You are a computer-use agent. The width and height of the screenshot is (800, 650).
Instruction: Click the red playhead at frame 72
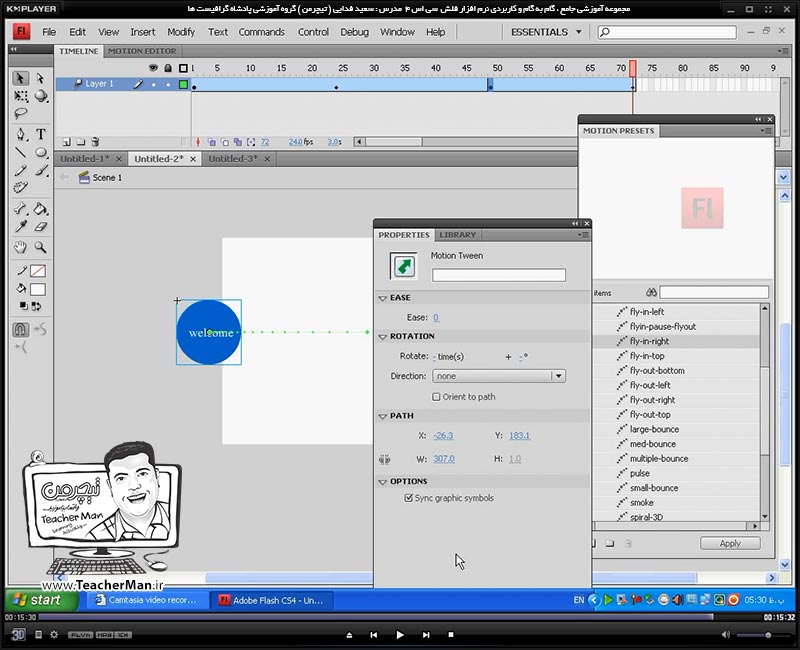pos(633,68)
